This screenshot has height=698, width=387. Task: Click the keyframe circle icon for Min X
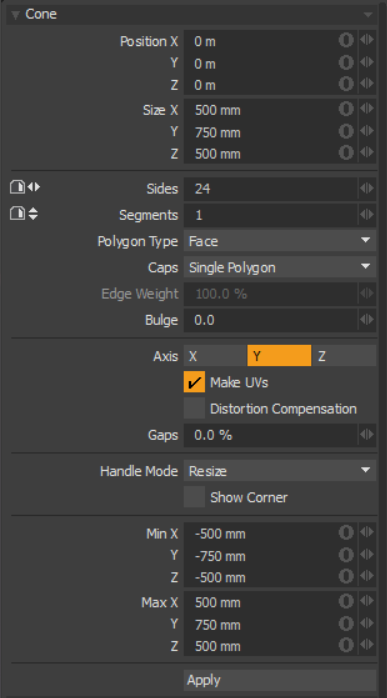346,533
